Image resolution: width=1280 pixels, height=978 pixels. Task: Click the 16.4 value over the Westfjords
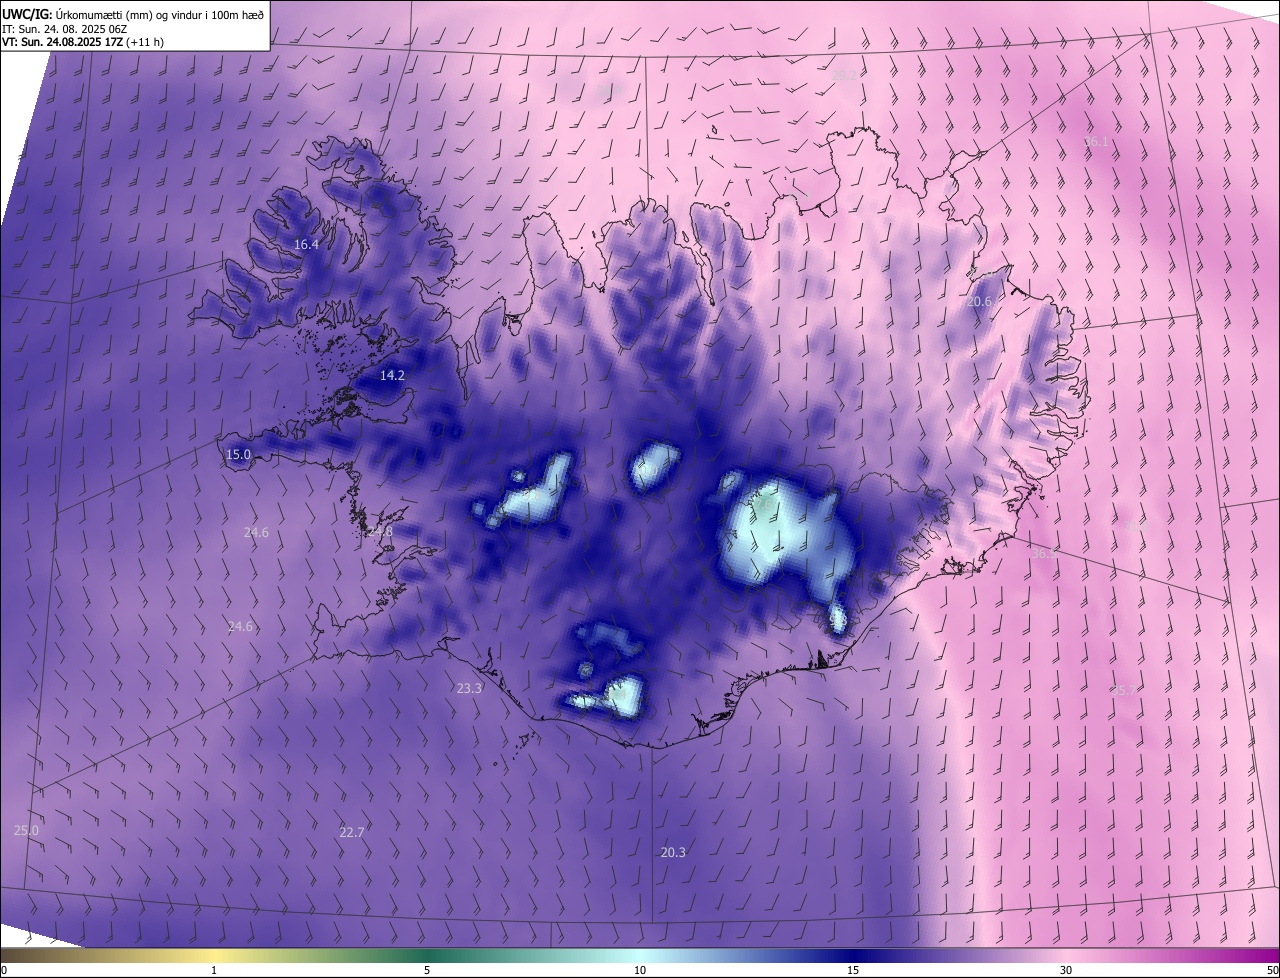[x=306, y=245]
